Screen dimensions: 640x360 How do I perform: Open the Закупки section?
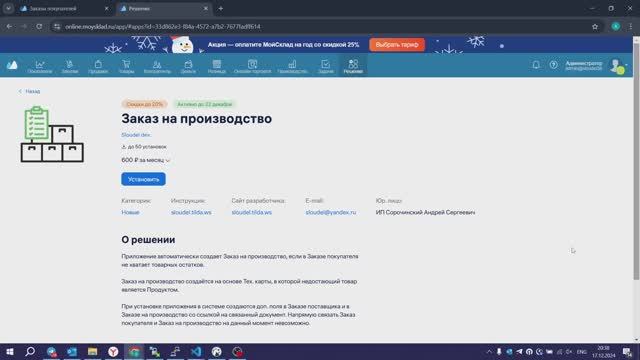pyautogui.click(x=70, y=67)
